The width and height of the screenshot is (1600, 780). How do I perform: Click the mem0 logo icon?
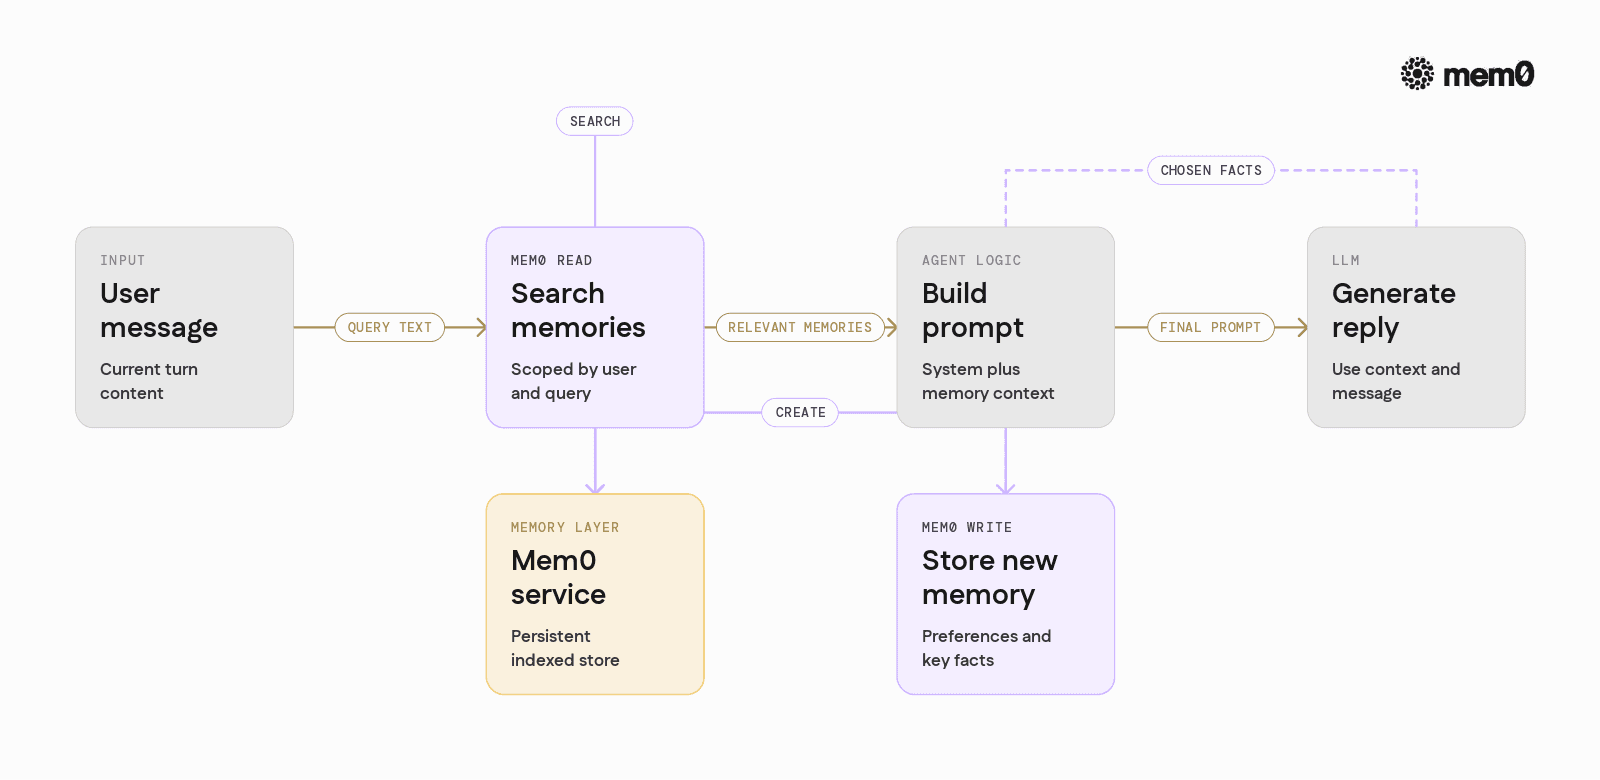[x=1417, y=74]
